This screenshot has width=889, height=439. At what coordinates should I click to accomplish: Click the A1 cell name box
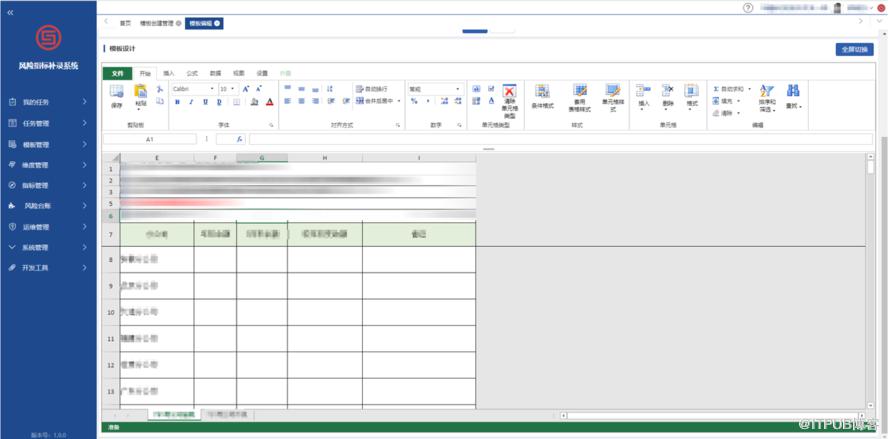pyautogui.click(x=150, y=139)
